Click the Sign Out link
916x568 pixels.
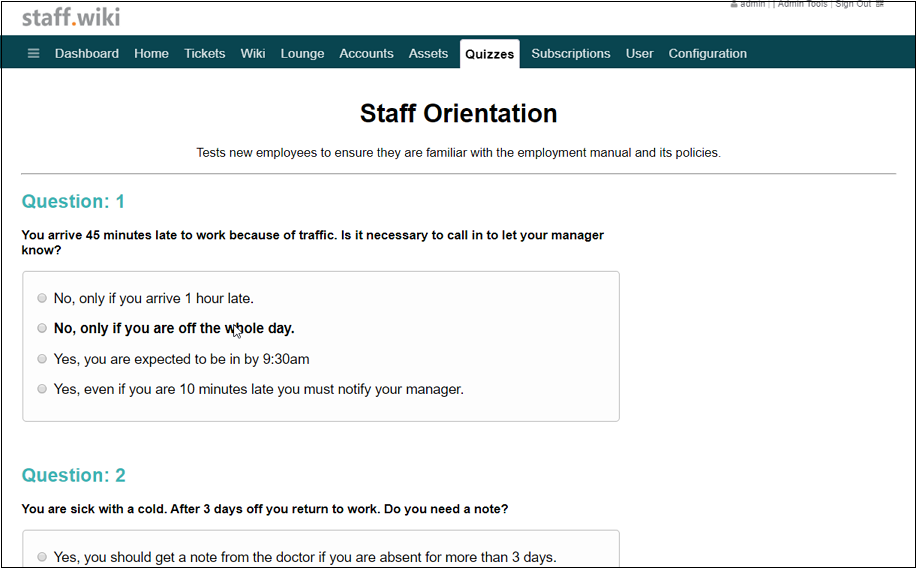coord(853,4)
